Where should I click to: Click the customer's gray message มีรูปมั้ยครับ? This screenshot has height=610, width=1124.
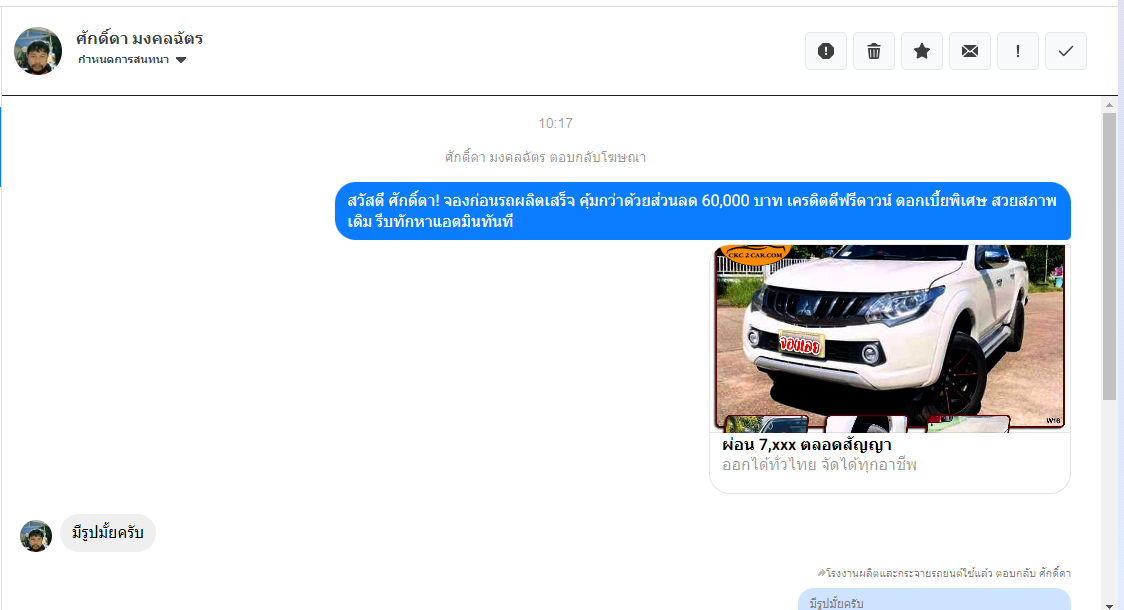[108, 534]
